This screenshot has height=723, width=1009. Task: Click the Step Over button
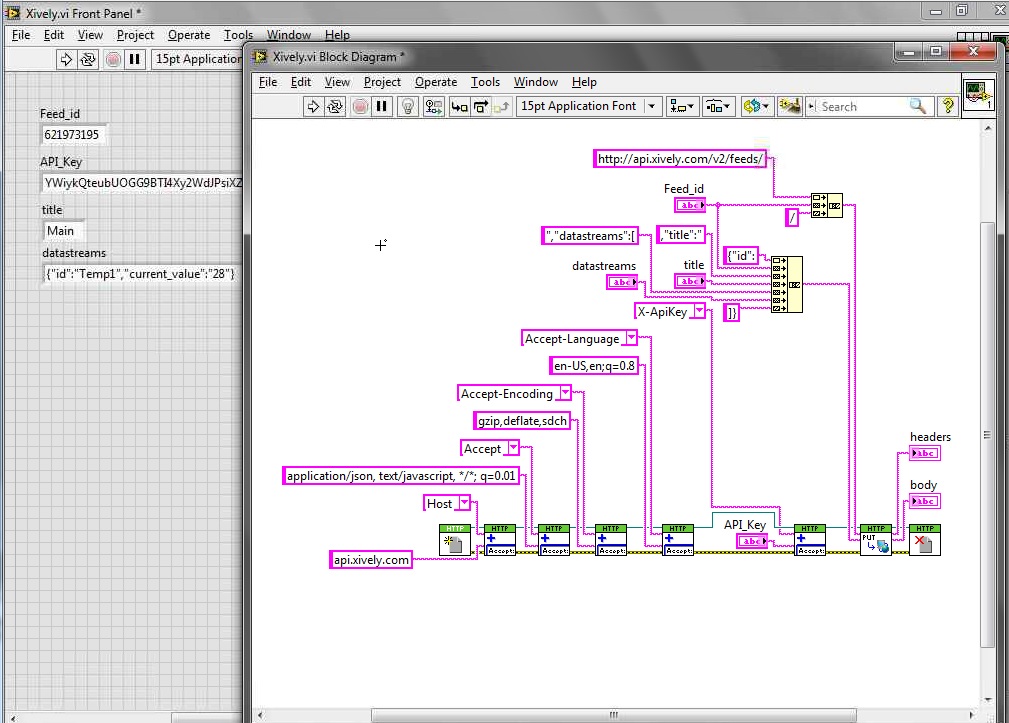coord(481,107)
